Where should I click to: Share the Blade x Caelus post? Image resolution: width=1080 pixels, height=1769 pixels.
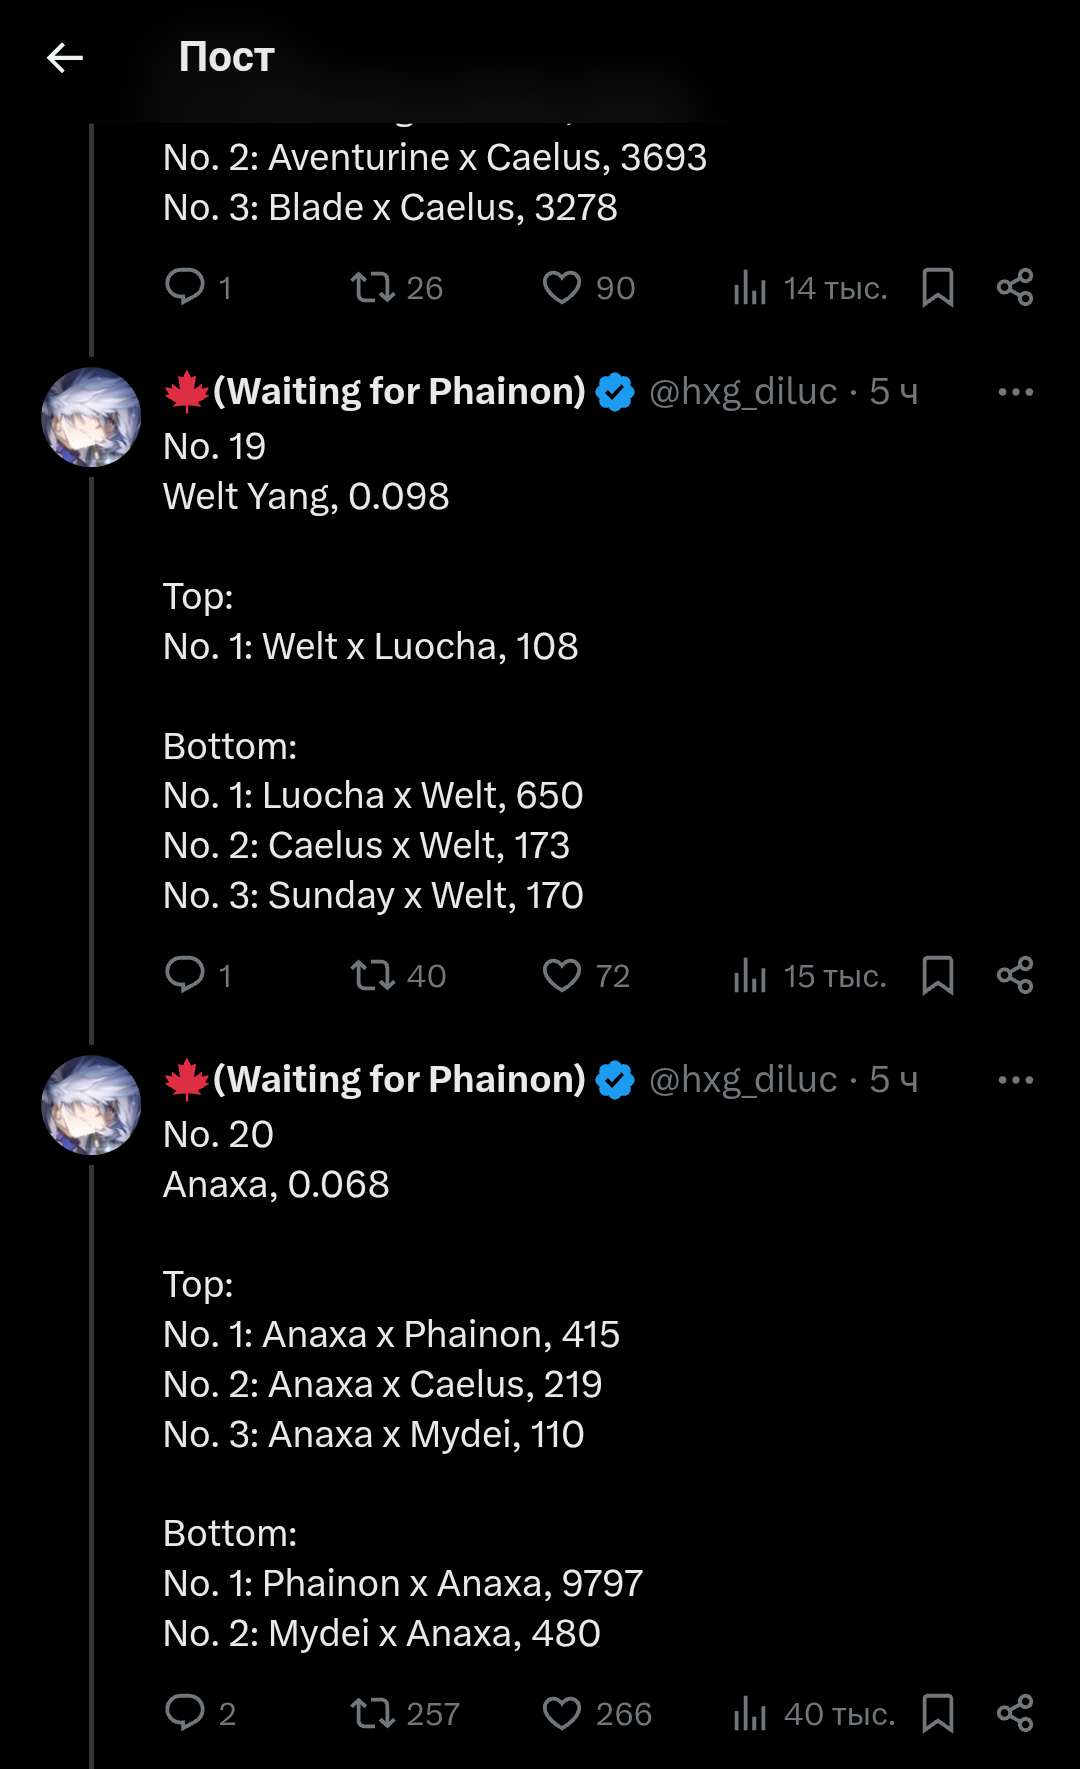[x=1015, y=288]
